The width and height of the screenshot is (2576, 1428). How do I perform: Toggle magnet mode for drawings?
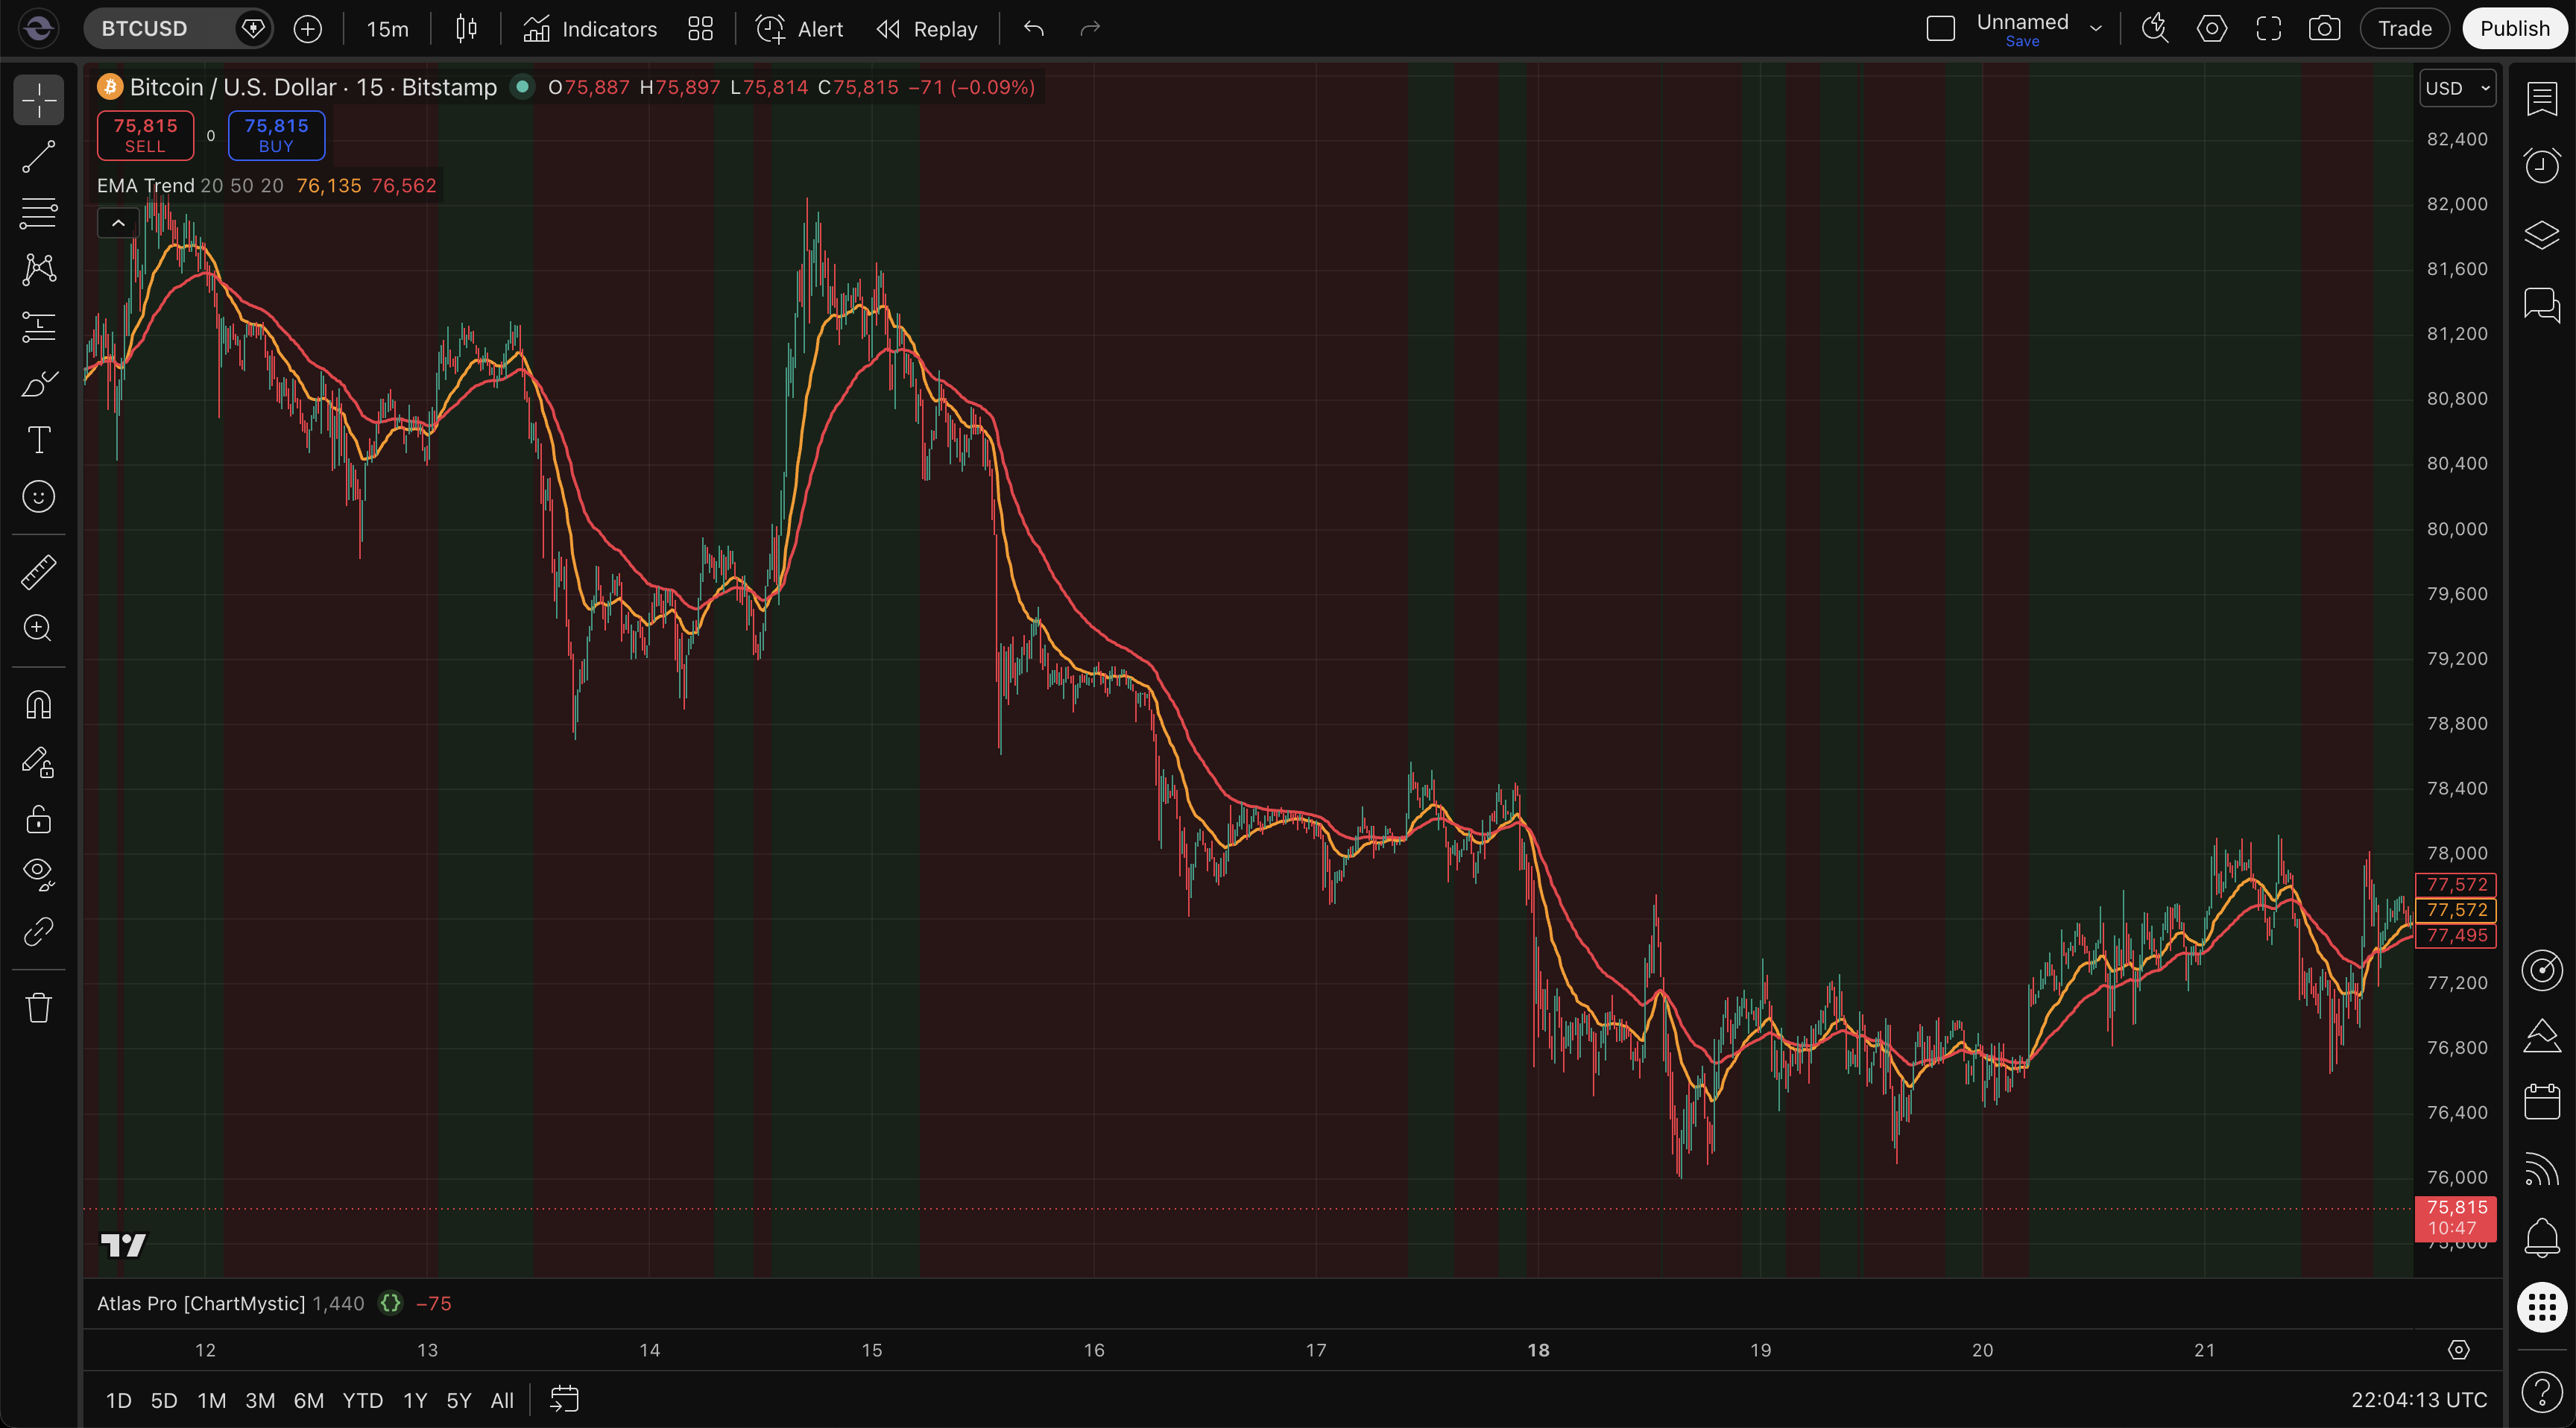pos(38,705)
